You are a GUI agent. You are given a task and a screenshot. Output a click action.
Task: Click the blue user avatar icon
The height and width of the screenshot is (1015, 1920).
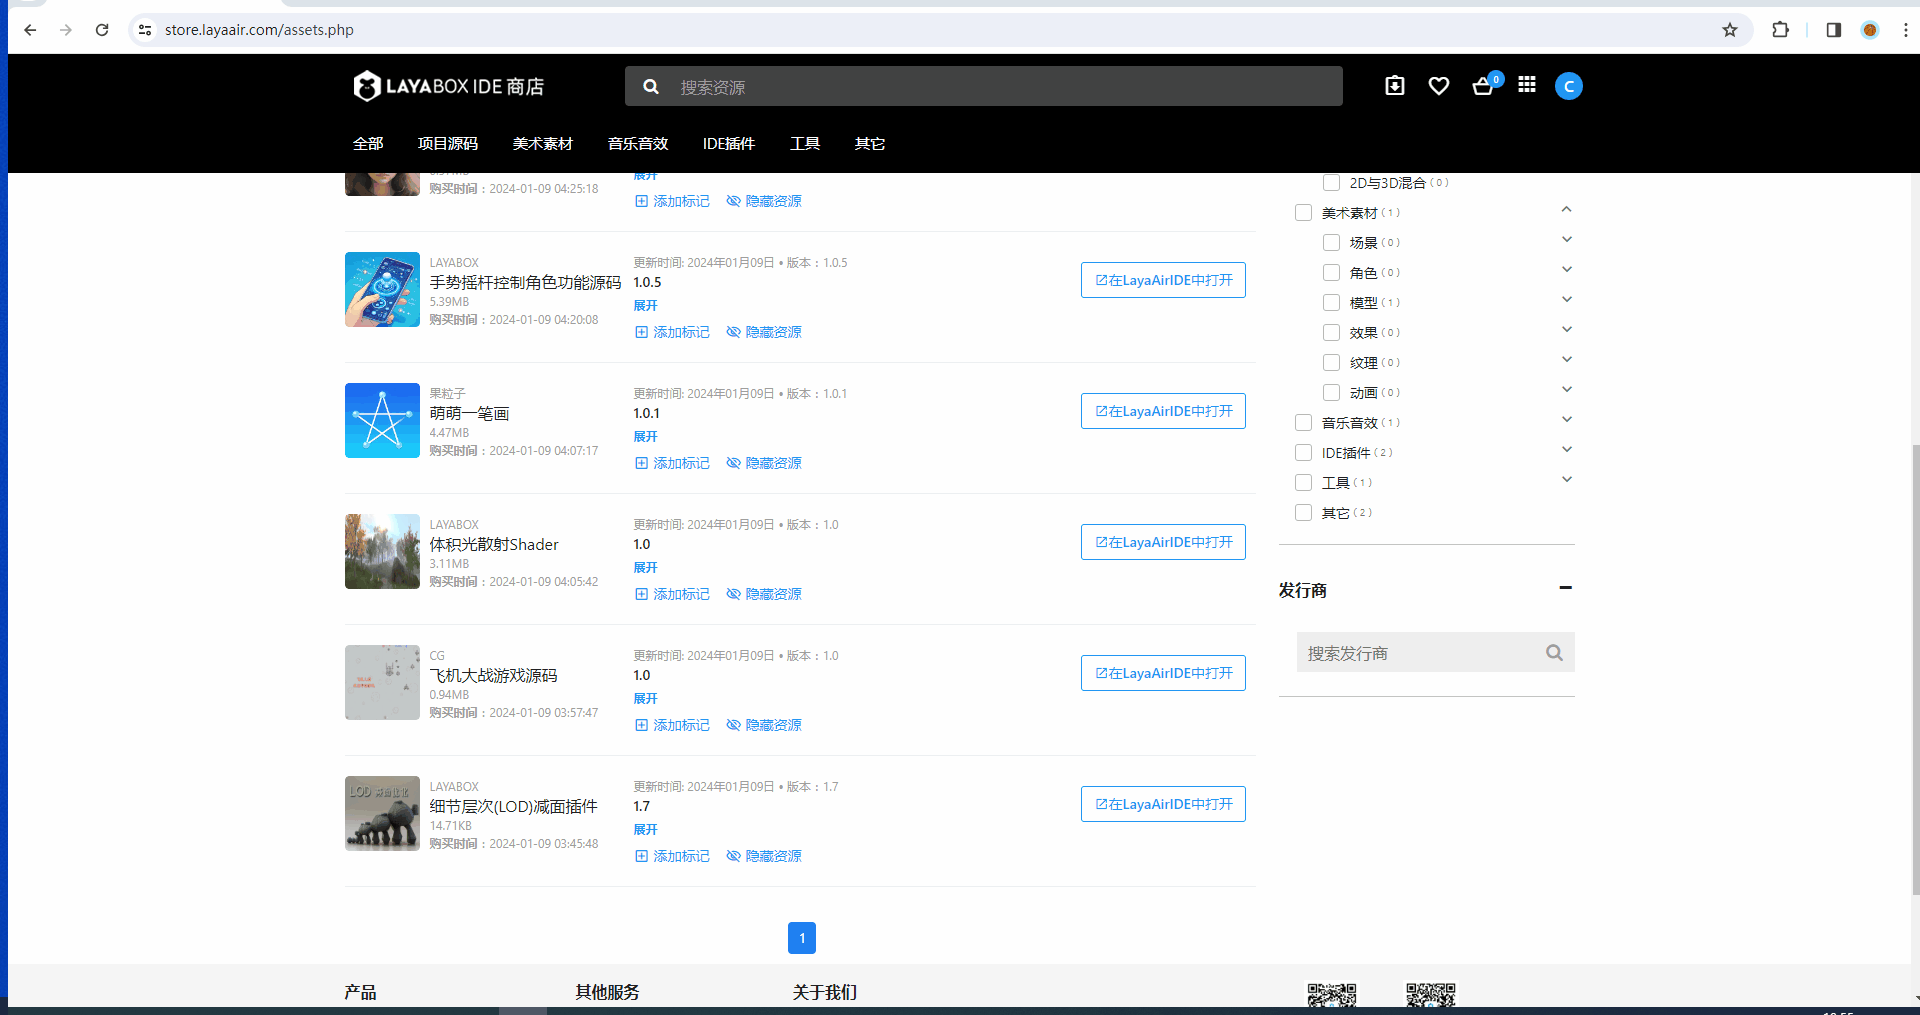pyautogui.click(x=1568, y=87)
